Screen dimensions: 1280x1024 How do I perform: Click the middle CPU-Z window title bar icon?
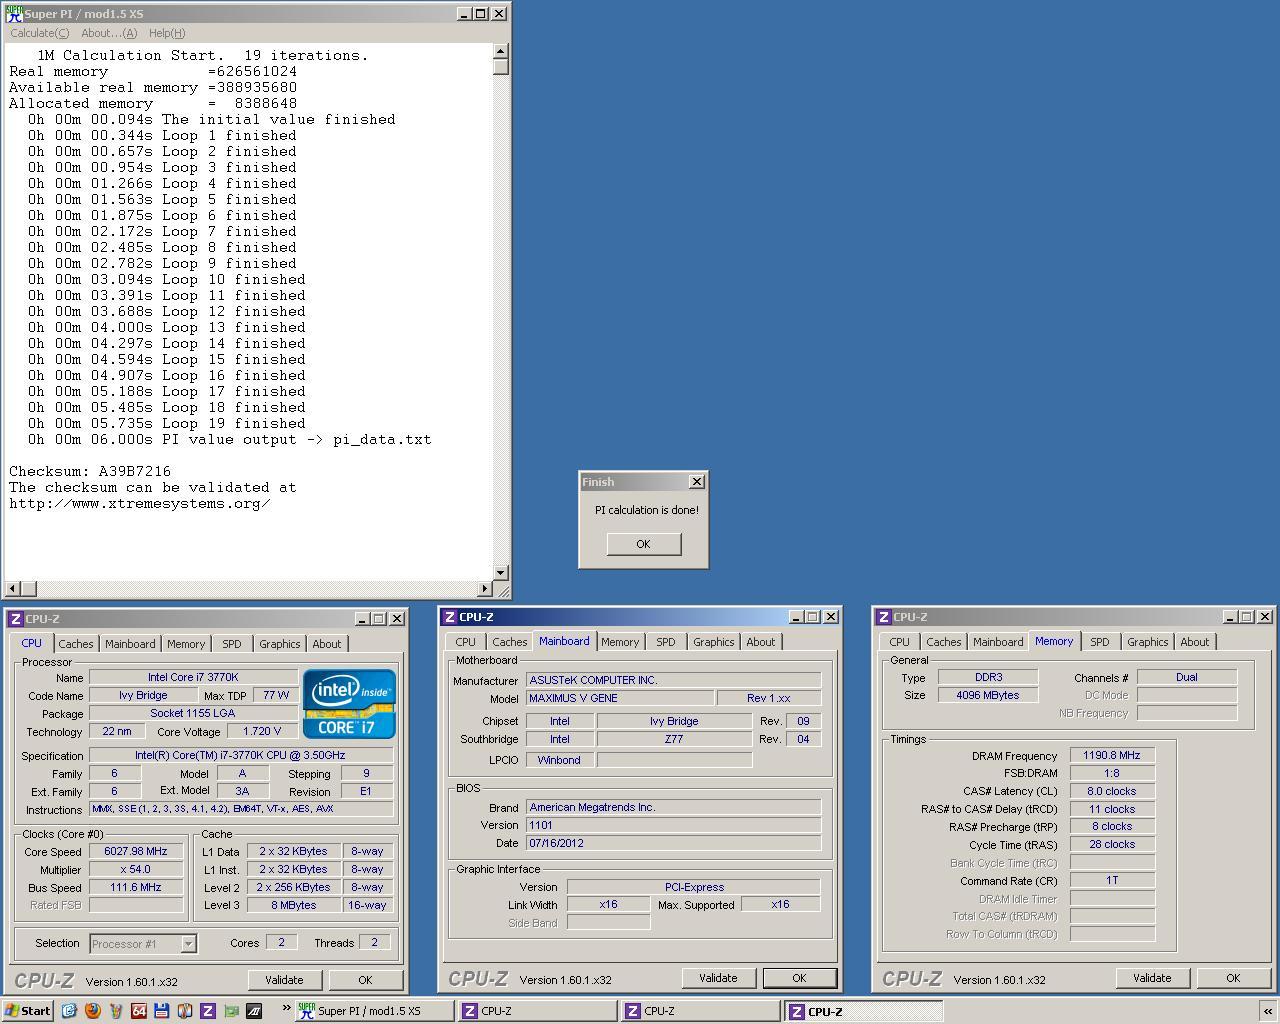tap(449, 617)
